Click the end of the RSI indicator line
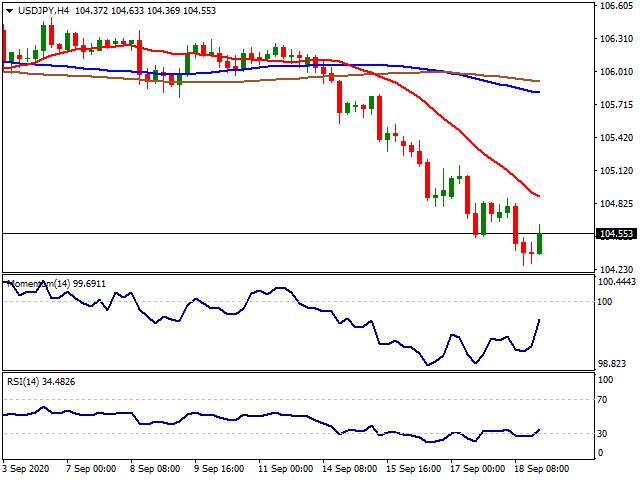Image resolution: width=640 pixels, height=480 pixels. [x=540, y=429]
